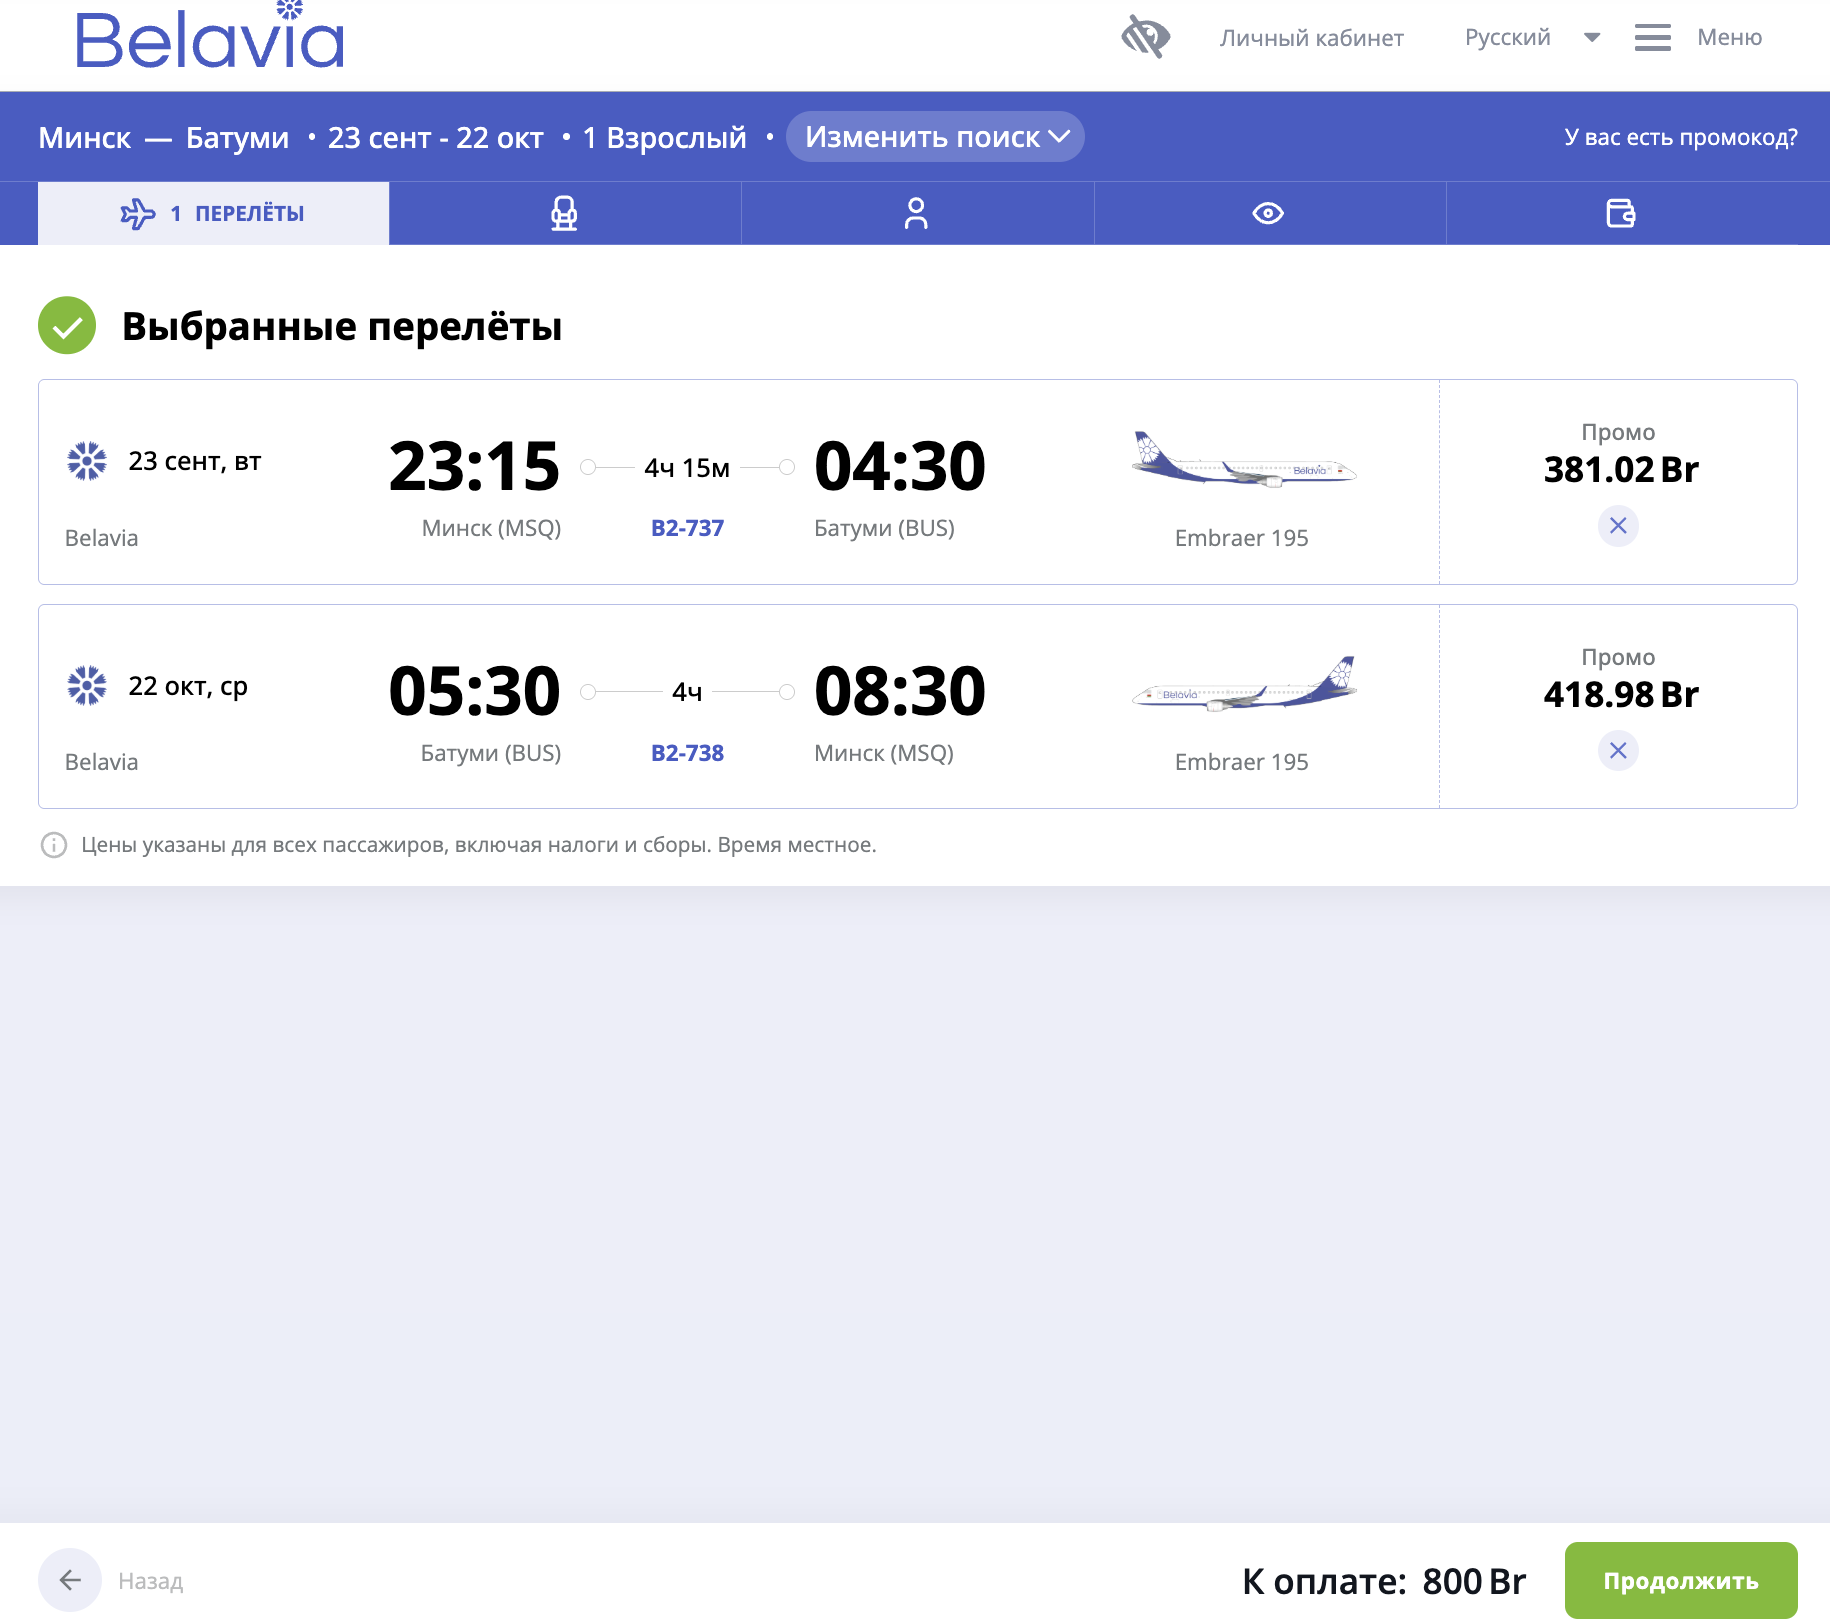The image size is (1830, 1624).
Task: Click arrival time 08:30 in Минск
Action: 900,692
